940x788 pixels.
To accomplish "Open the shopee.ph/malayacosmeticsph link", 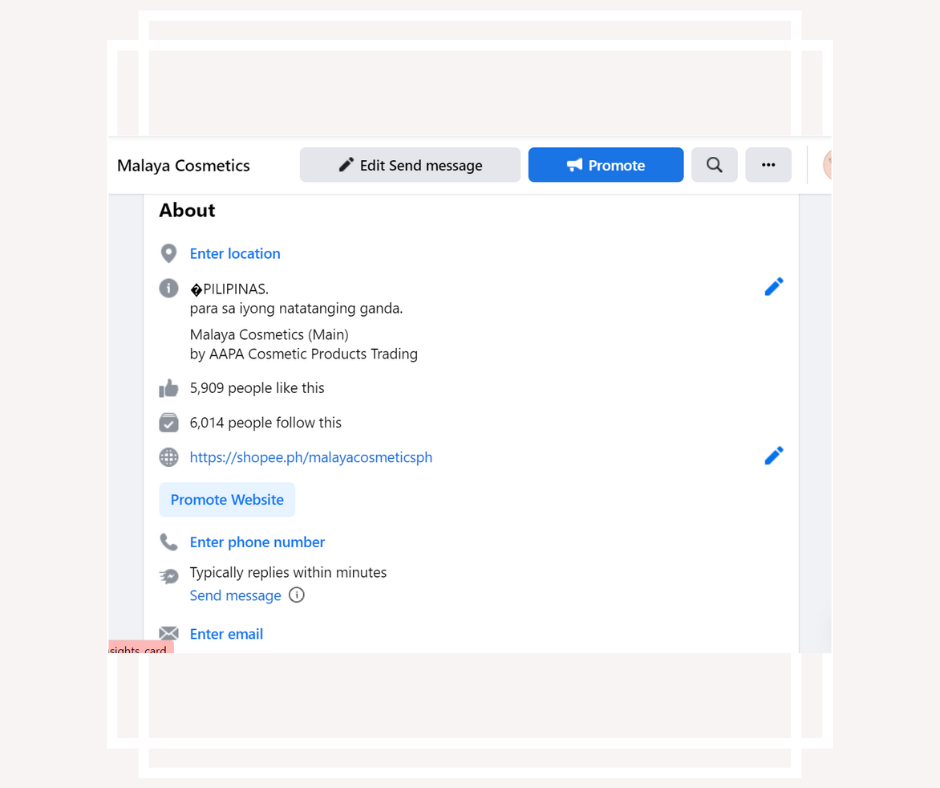I will (311, 457).
